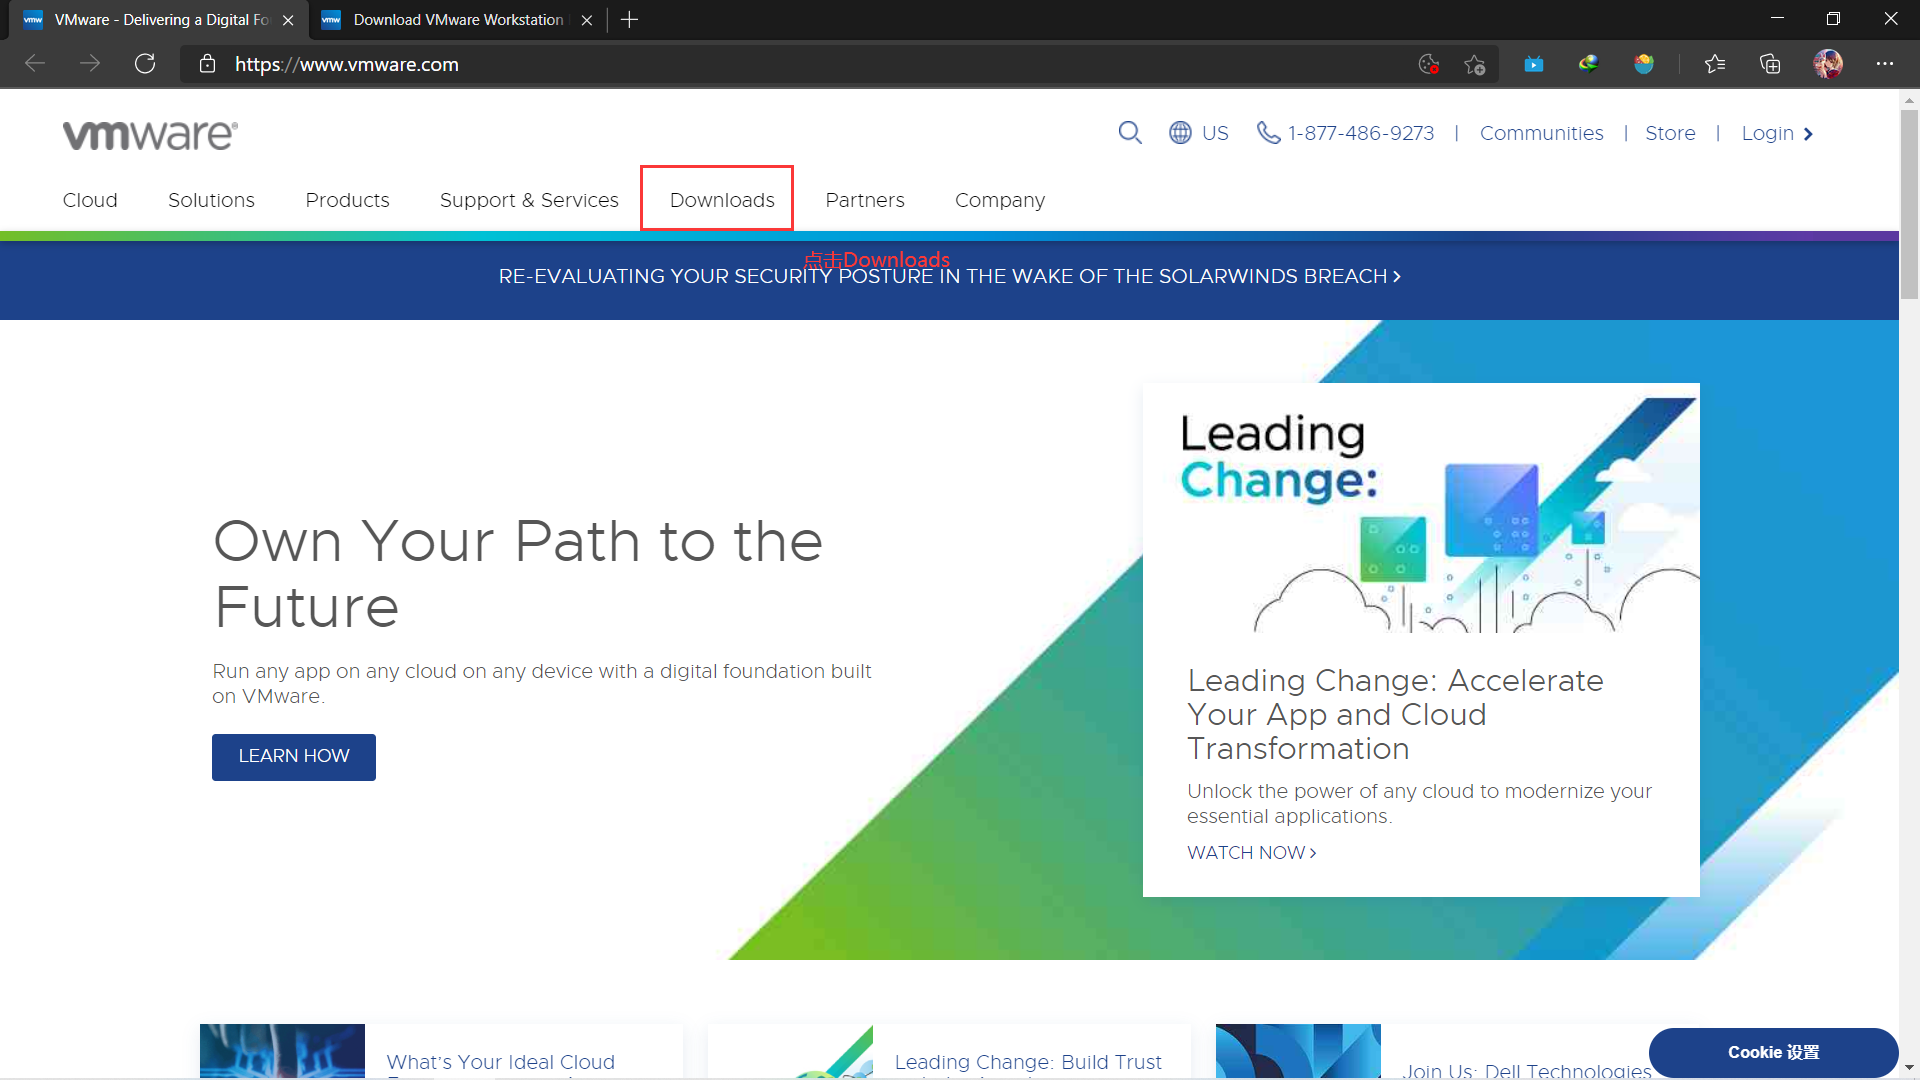
Task: Click the browser refresh button
Action: coord(145,64)
